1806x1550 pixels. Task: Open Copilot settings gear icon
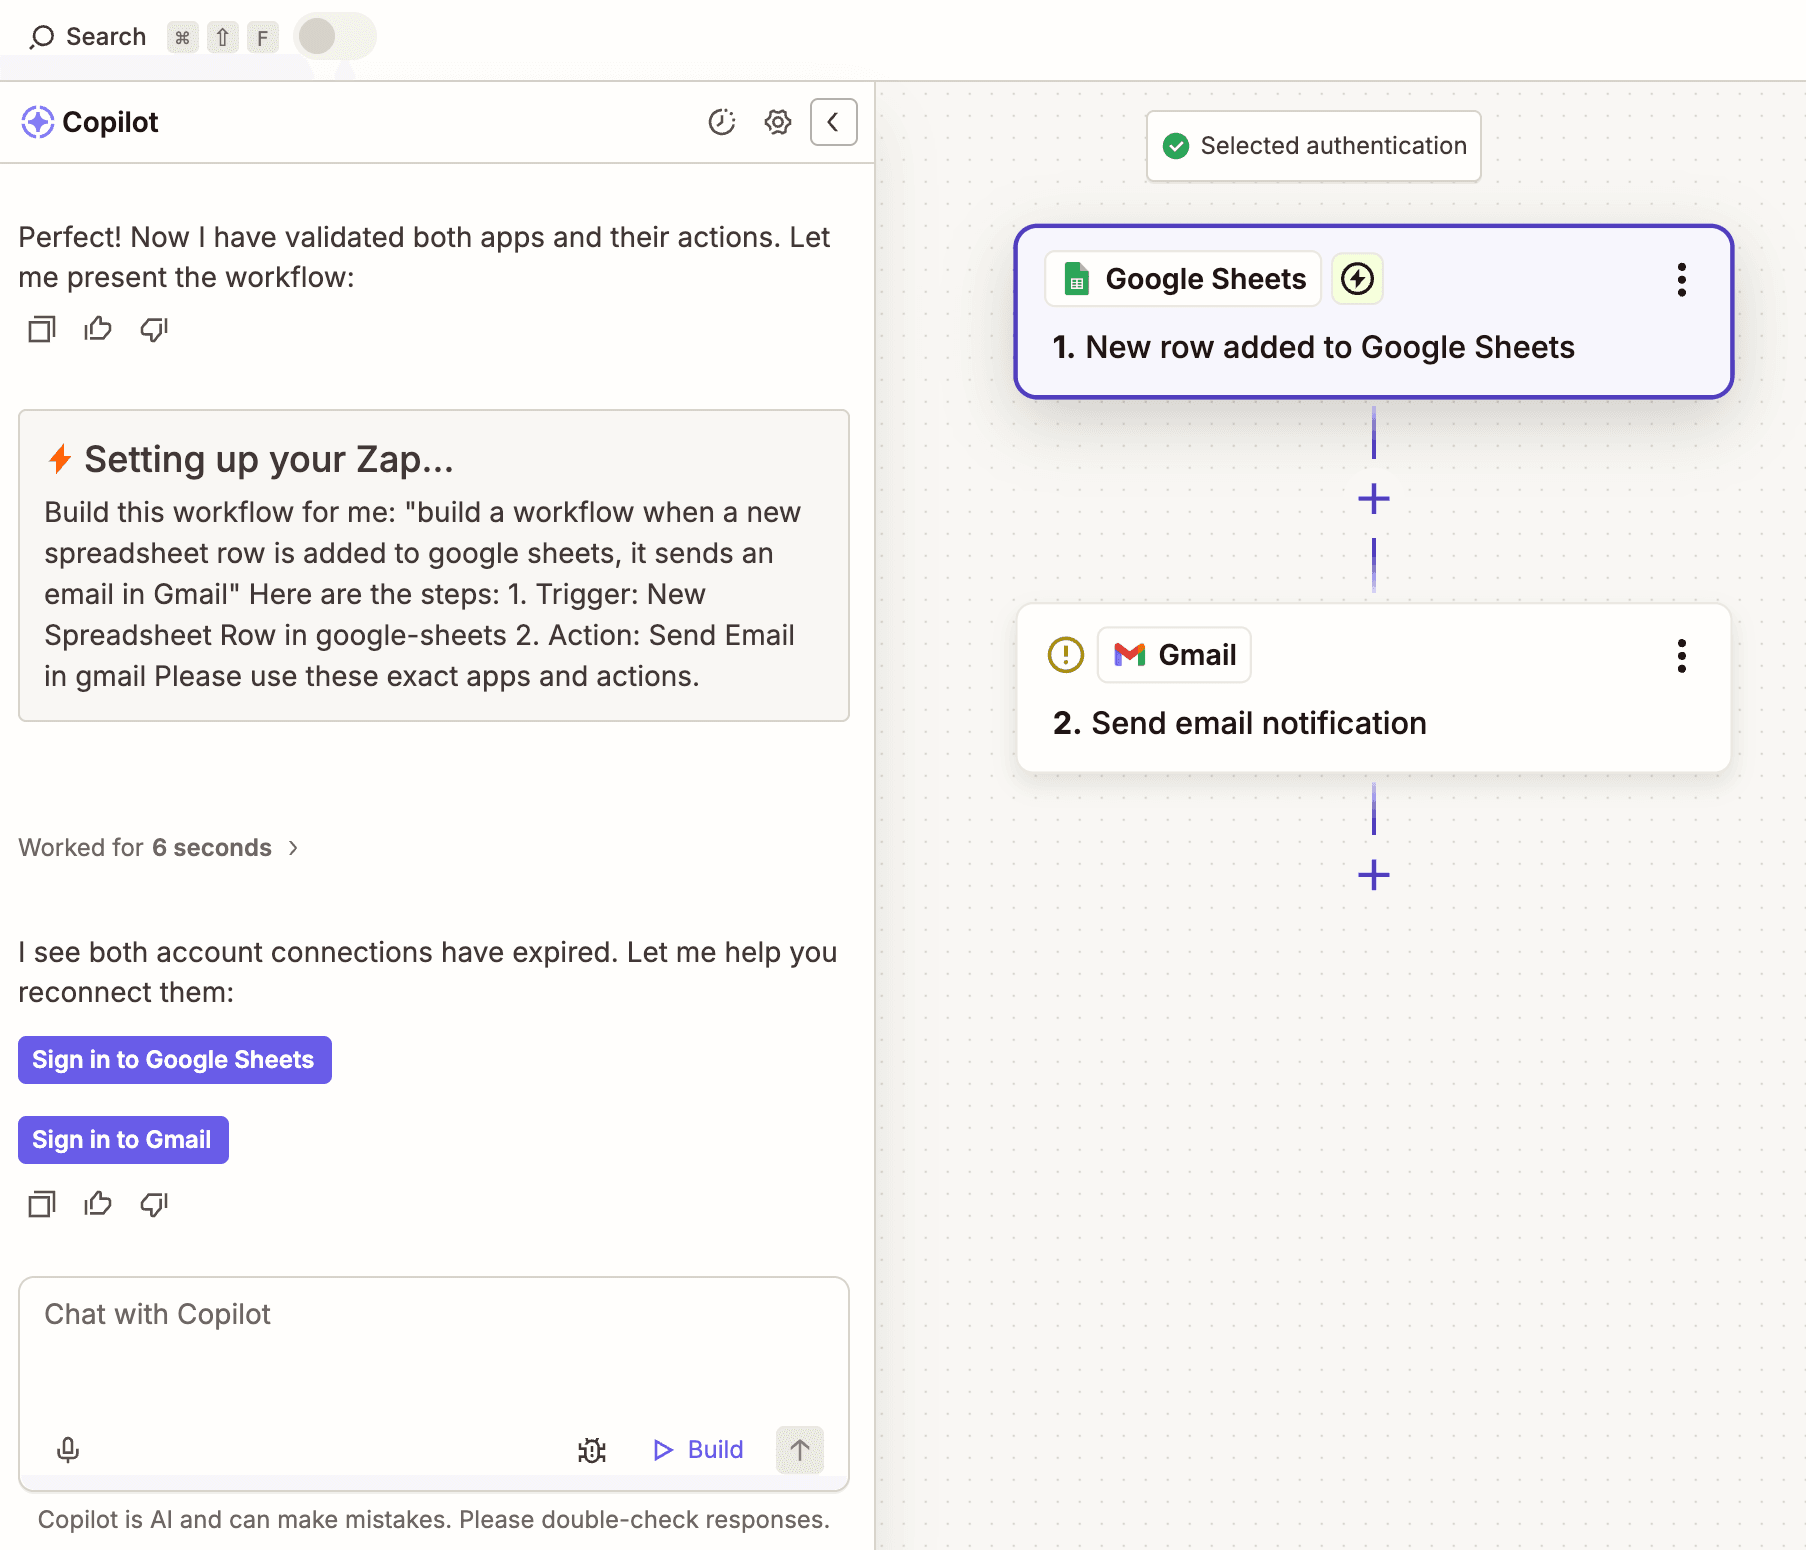point(778,122)
